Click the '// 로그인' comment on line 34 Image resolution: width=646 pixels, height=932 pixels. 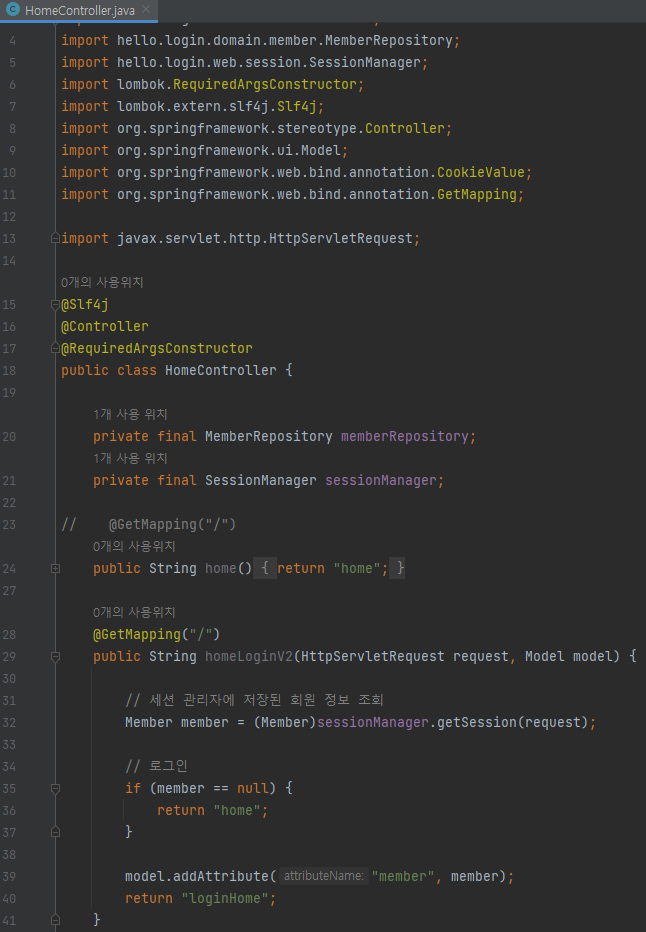point(156,766)
